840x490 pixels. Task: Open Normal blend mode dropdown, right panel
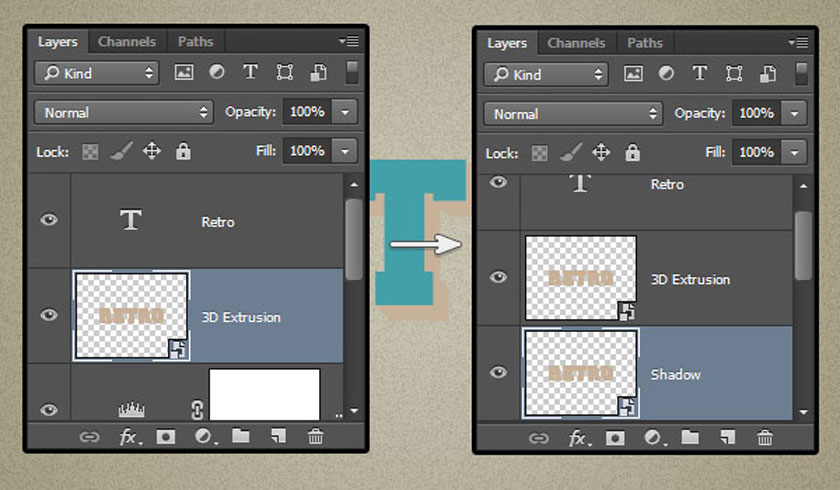(573, 114)
